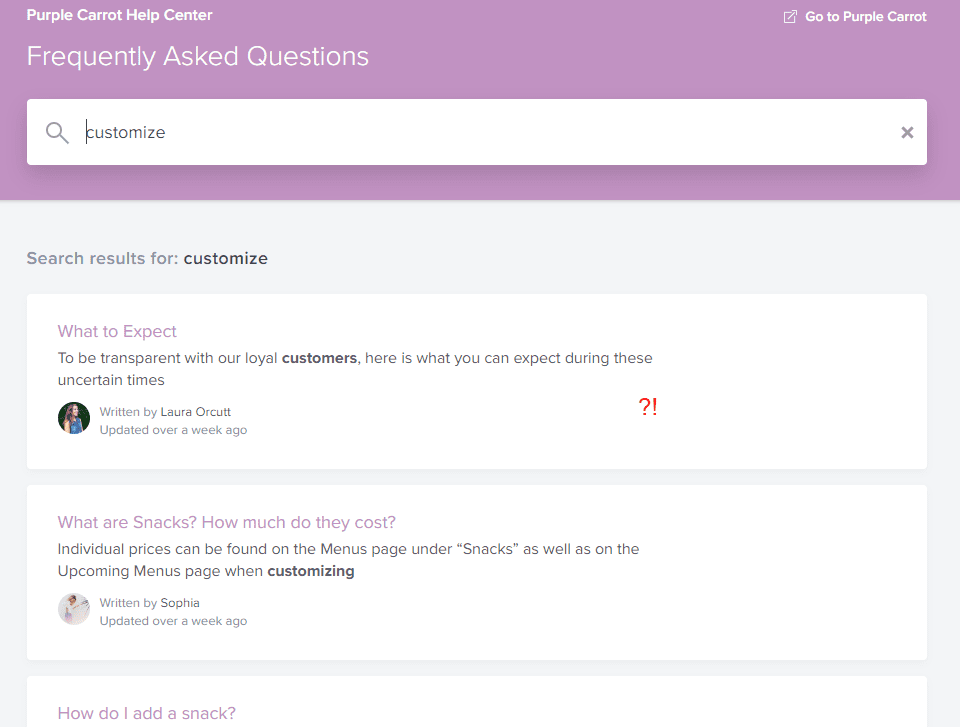Click 'Updated over a week ago' under Laura Orcutt

click(173, 430)
